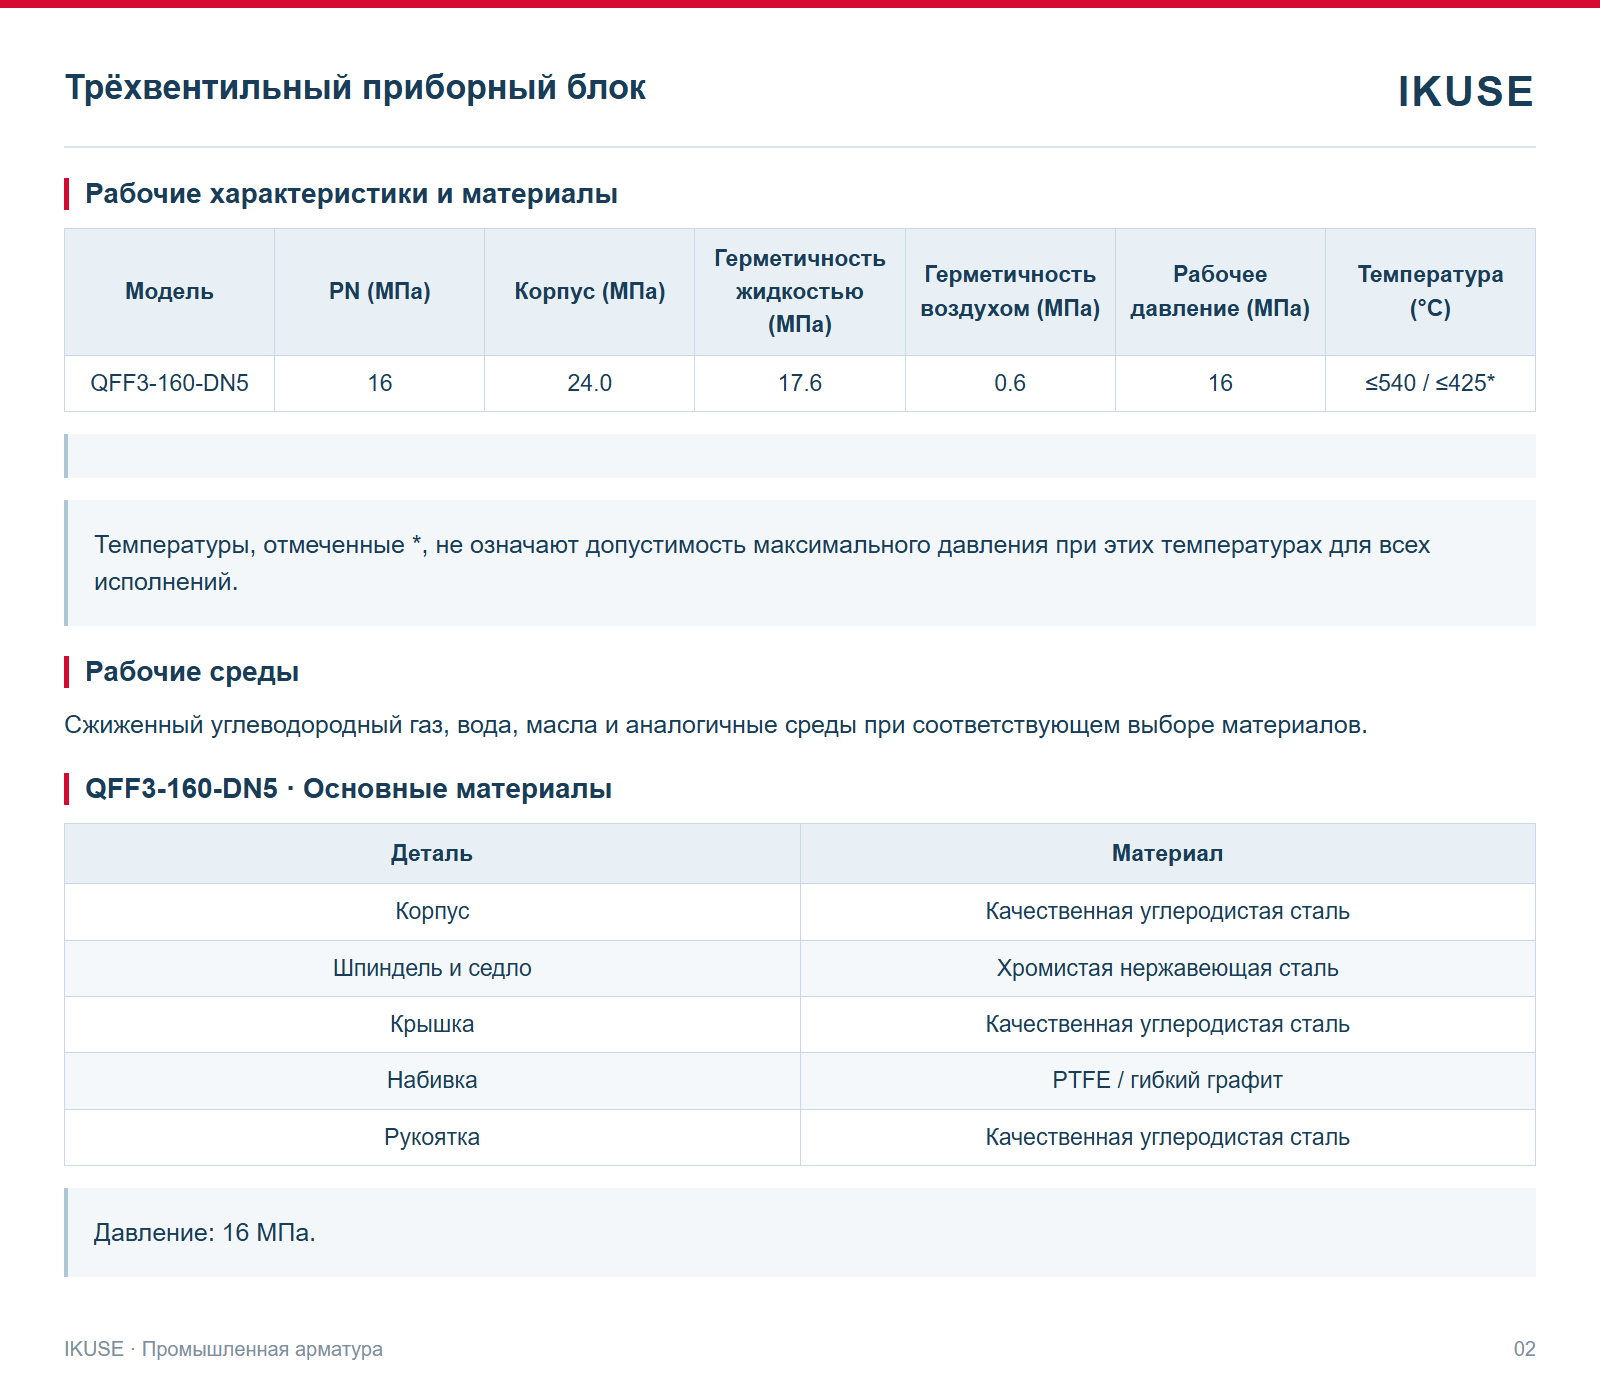1600x1388 pixels.
Task: Click 'Хромистая нержавеющая сталь' cell
Action: pos(1168,968)
